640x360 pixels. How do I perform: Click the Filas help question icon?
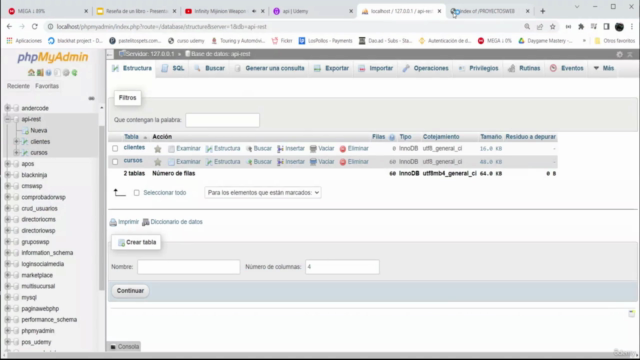pos(392,137)
